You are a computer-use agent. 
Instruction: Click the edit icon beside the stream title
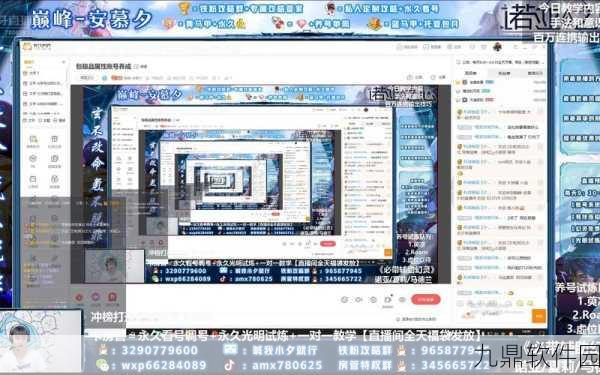pos(135,67)
